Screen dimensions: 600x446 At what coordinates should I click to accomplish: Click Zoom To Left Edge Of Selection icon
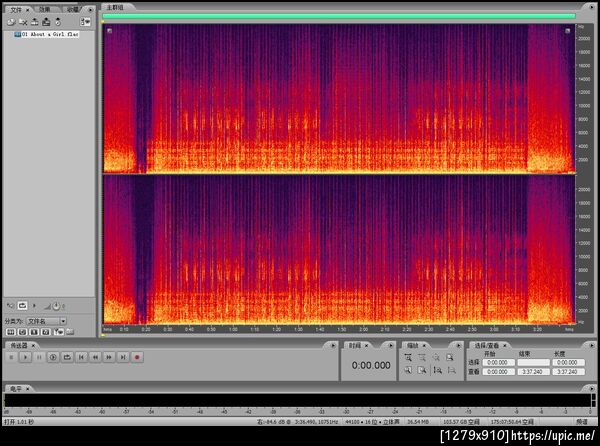[x=408, y=370]
